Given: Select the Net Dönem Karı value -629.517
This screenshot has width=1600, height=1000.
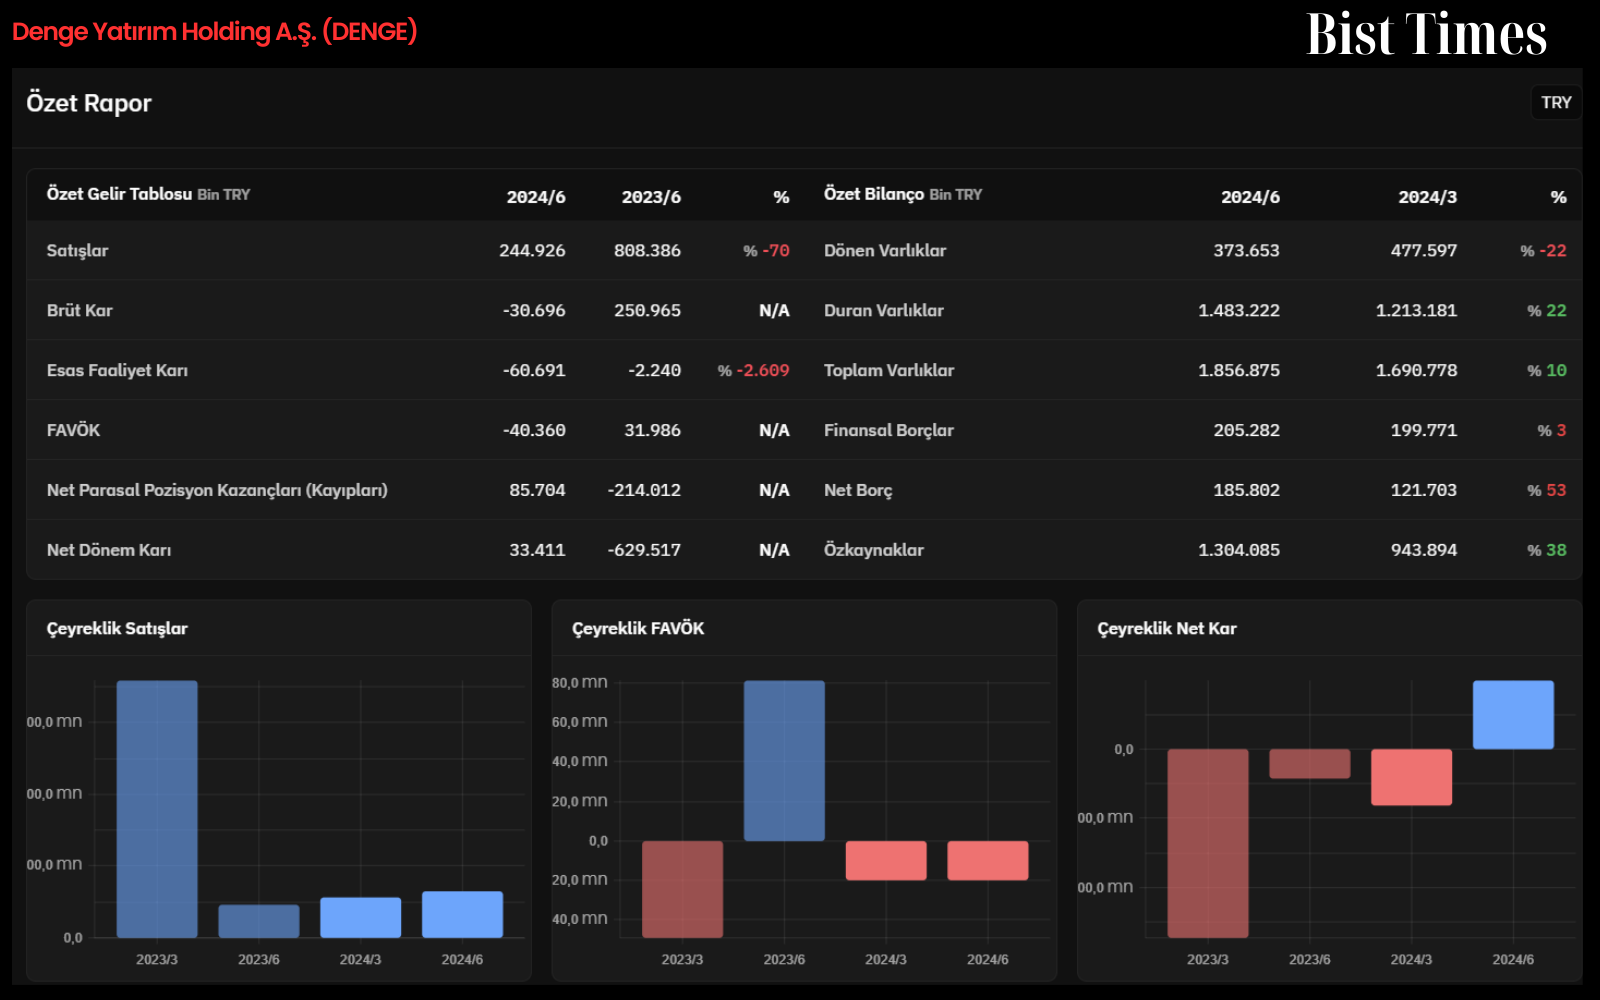Looking at the screenshot, I should pyautogui.click(x=644, y=550).
